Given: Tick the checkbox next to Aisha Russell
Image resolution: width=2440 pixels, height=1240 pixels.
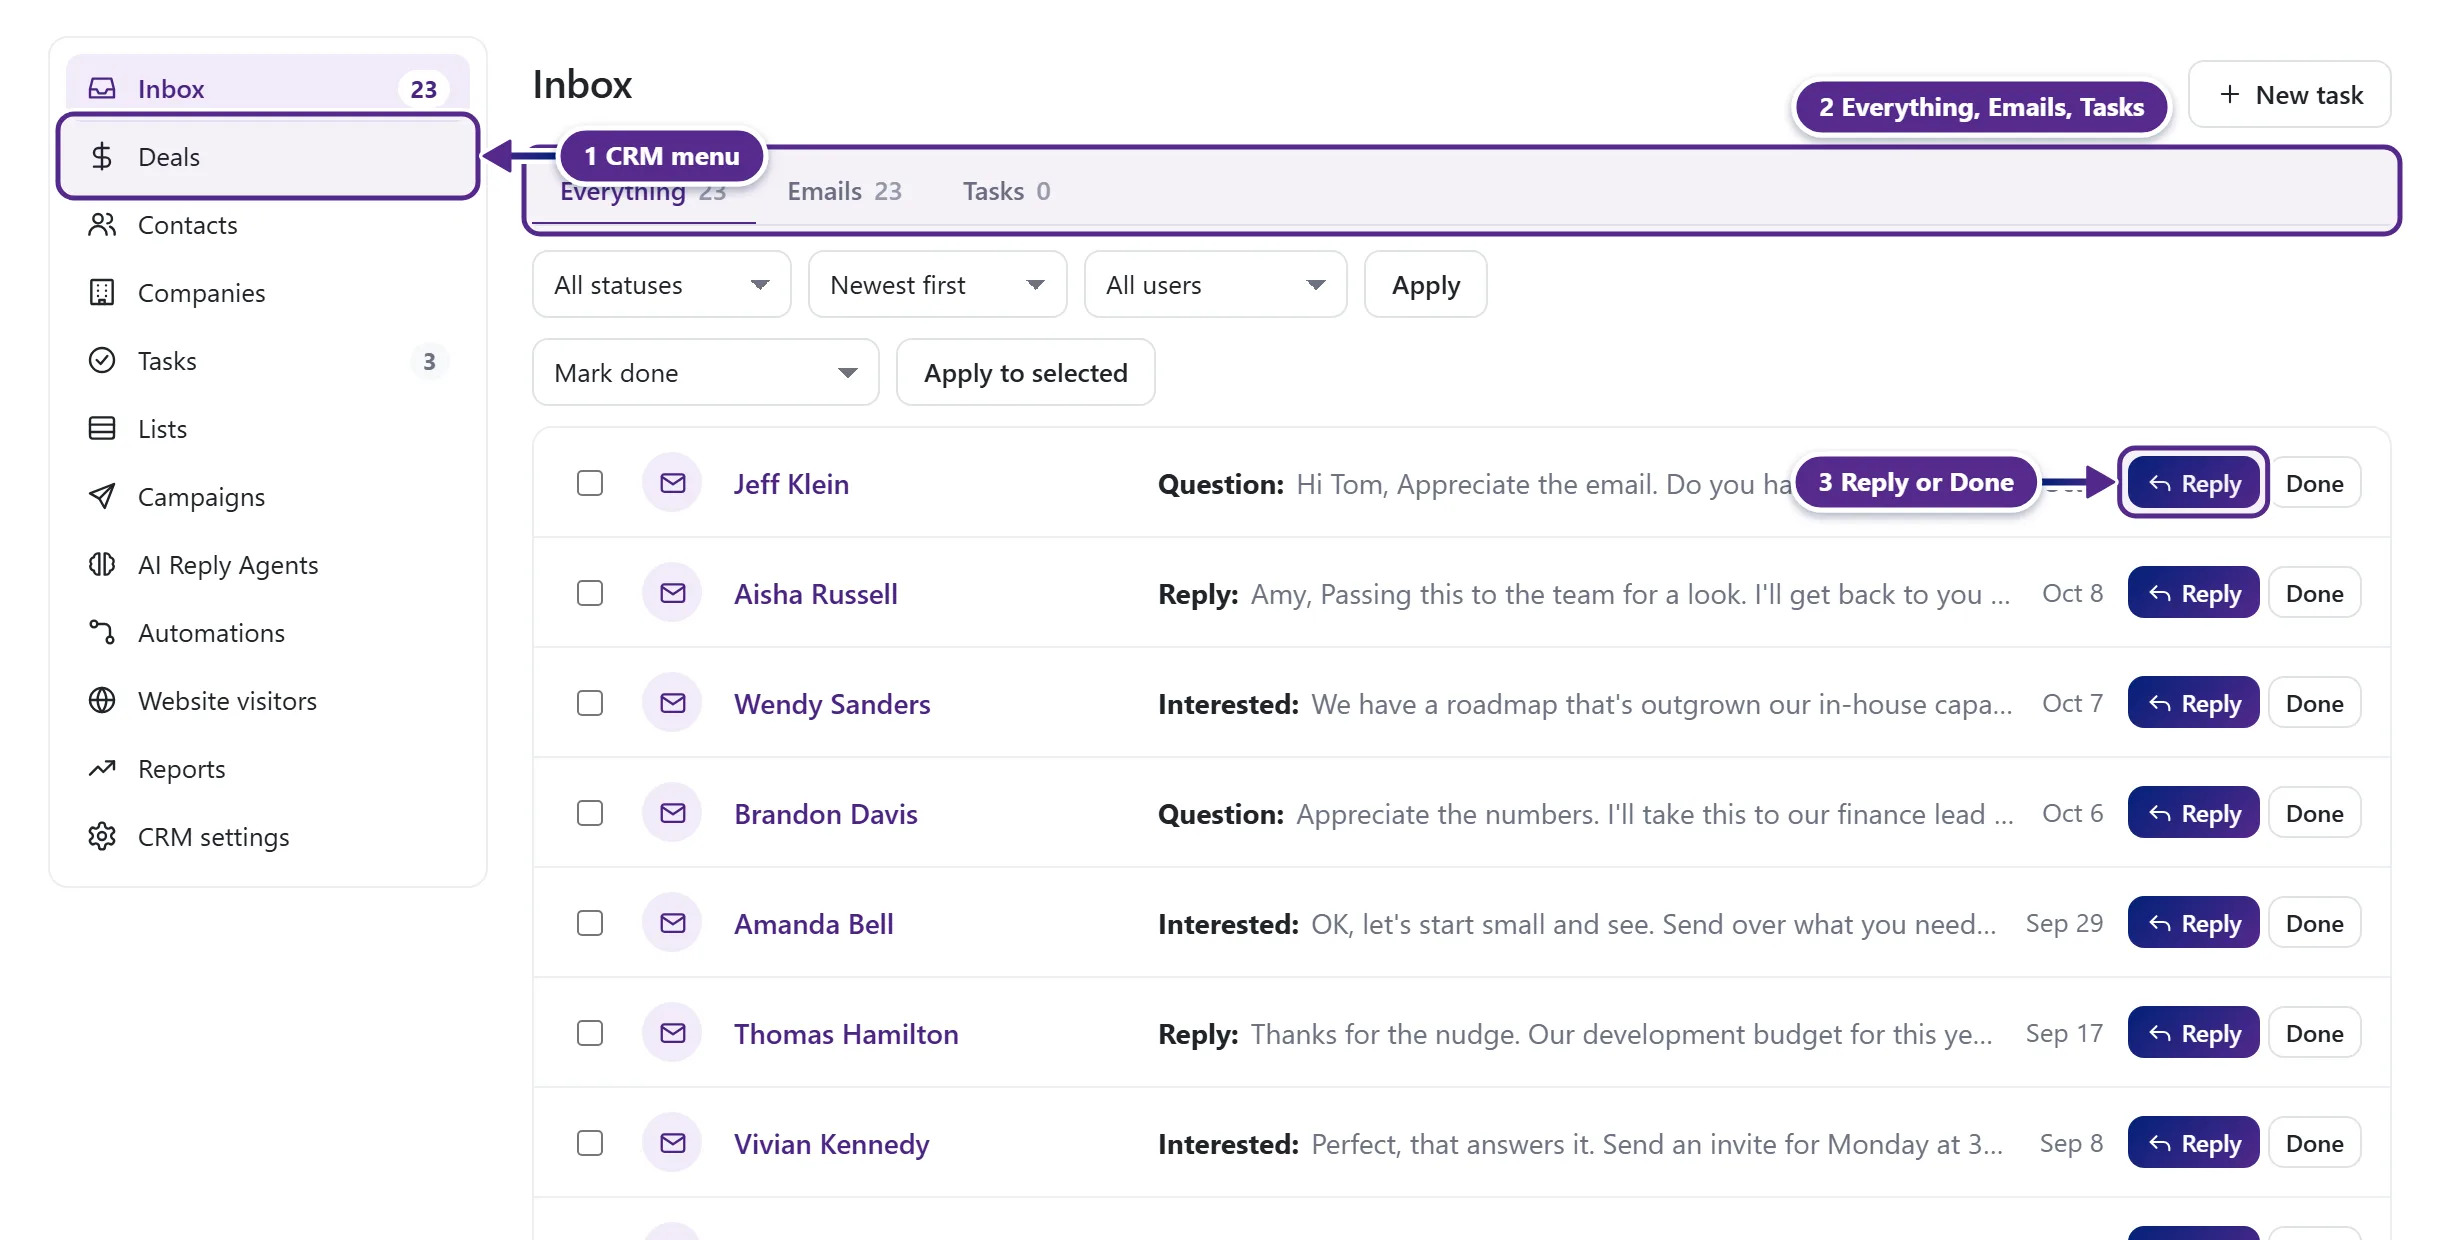Looking at the screenshot, I should 590,593.
